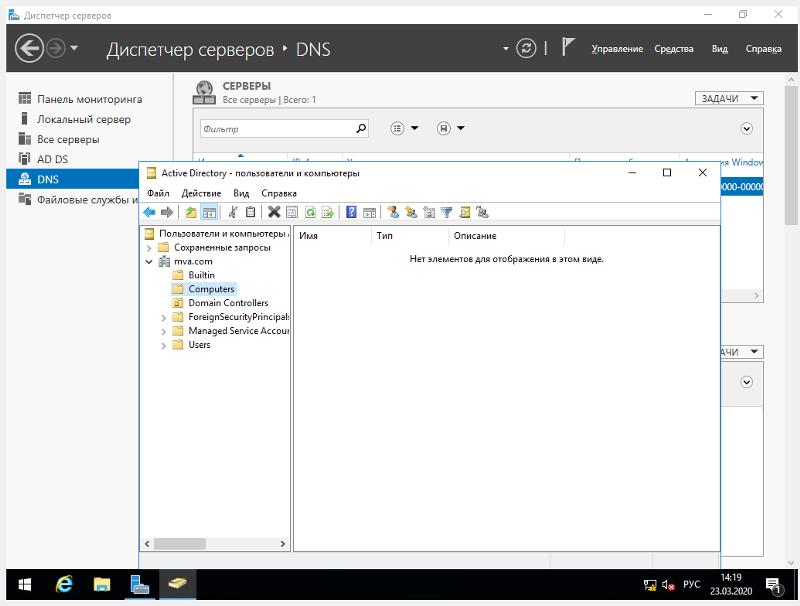Open the ЗАДАЧИ dropdown in Servers panel
The image size is (800, 606).
pyautogui.click(x=729, y=98)
